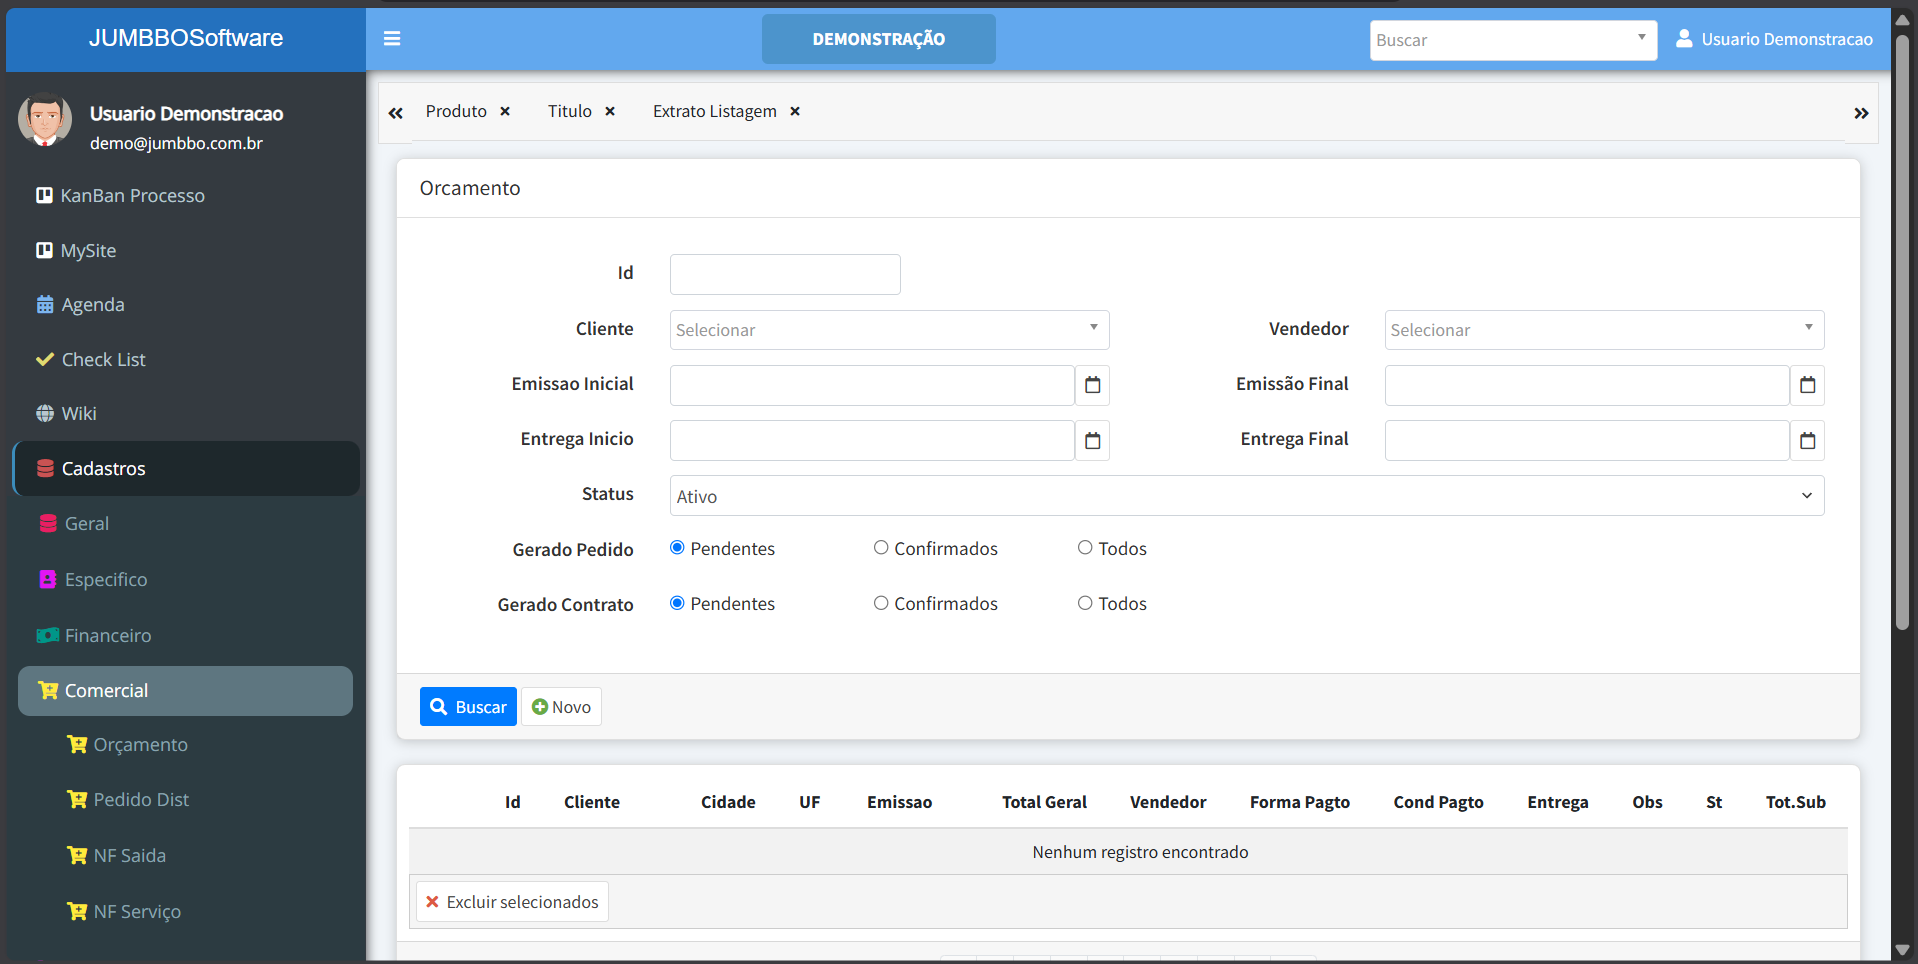Sort by Total Geral column header
The height and width of the screenshot is (964, 1918).
(x=1044, y=802)
